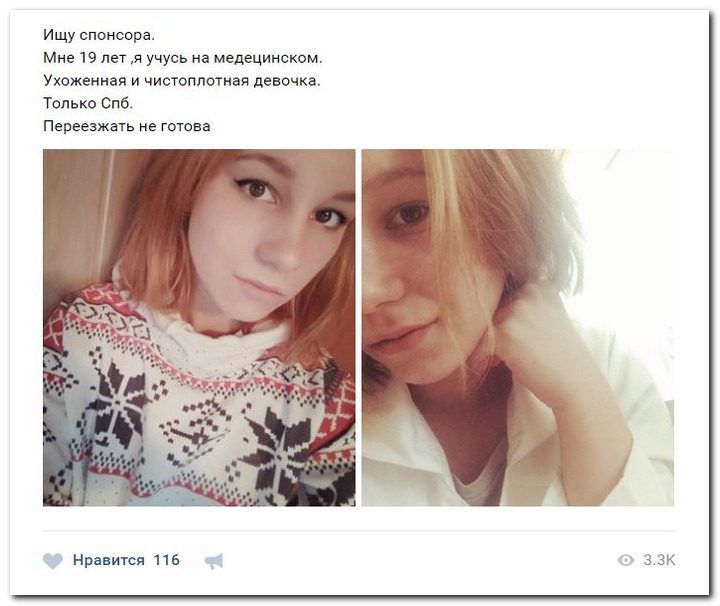Viewport: 720px width, 606px height.
Task: Click the 3.3K view counter
Action: point(659,560)
